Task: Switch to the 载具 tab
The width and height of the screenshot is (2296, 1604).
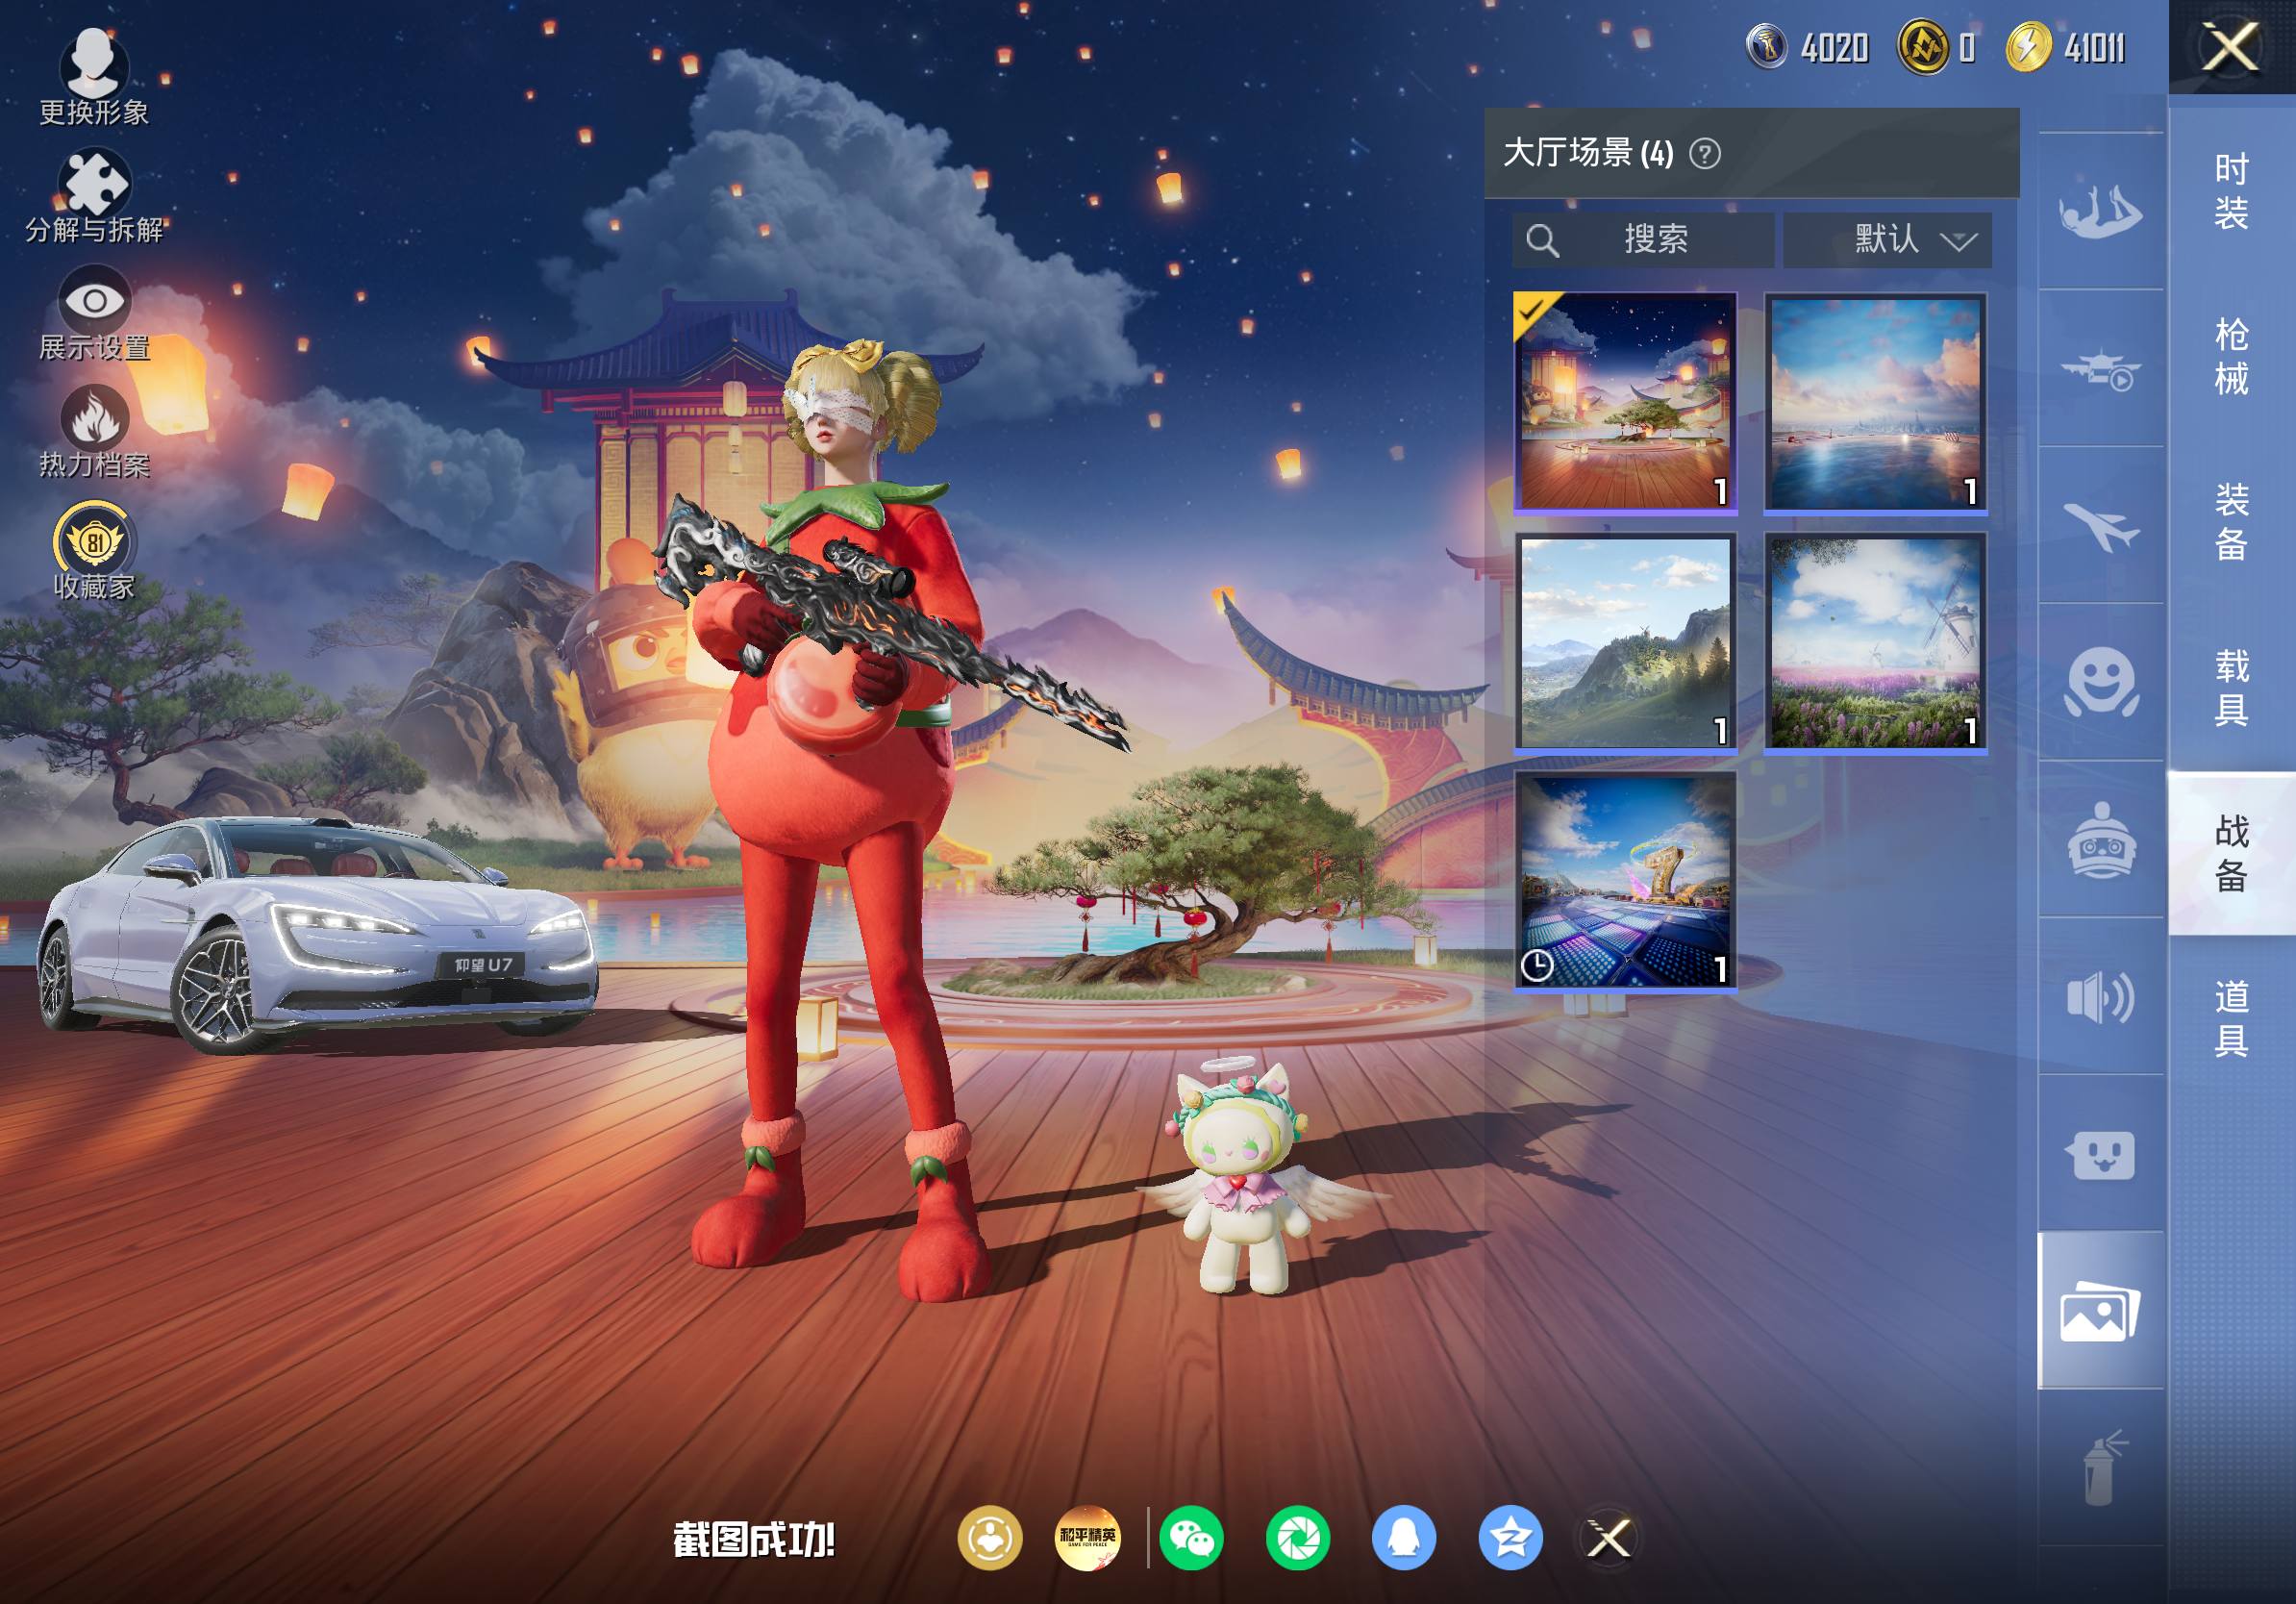Action: (x=2231, y=688)
